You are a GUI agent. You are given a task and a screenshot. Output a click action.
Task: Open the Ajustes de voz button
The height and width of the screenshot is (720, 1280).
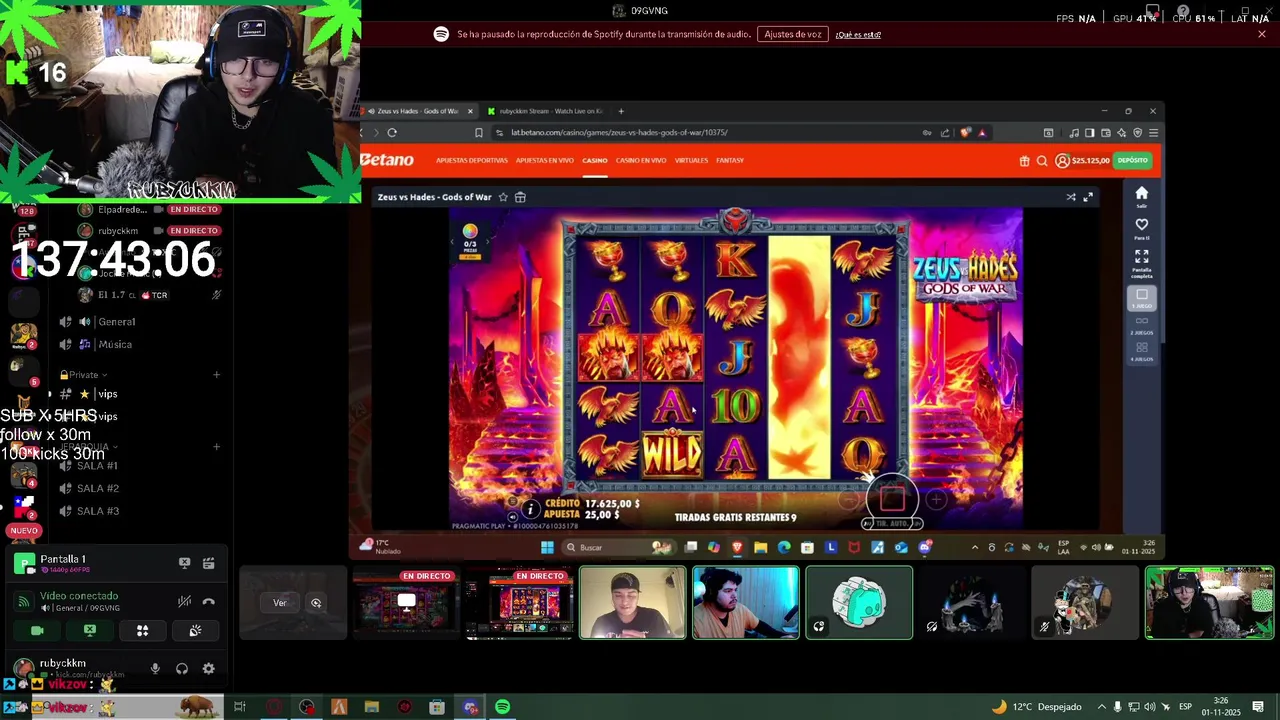pos(793,34)
